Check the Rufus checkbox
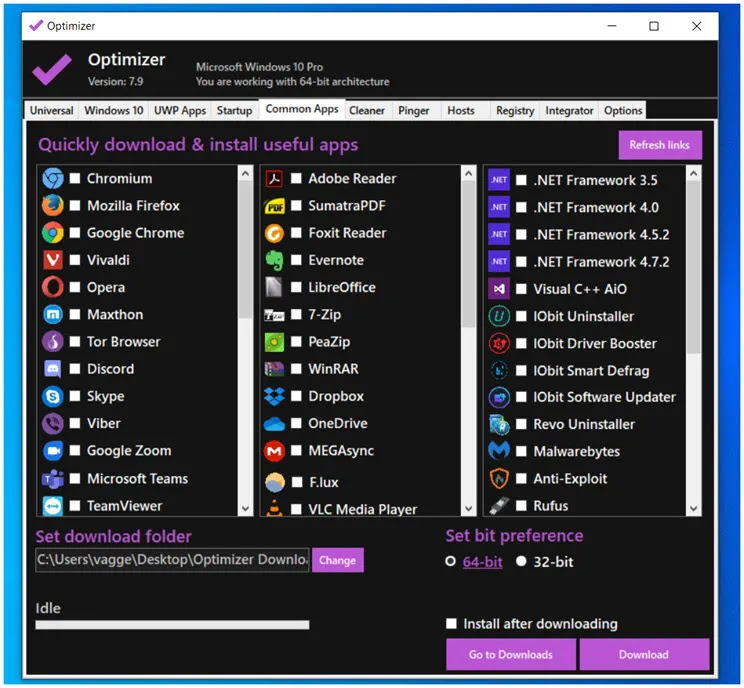744x688 pixels. click(521, 506)
